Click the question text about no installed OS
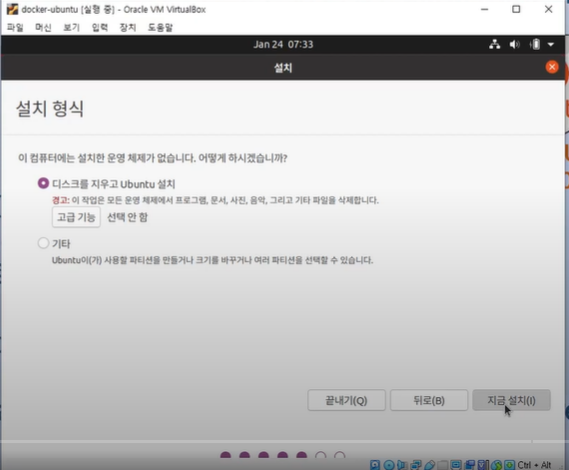 pos(153,158)
